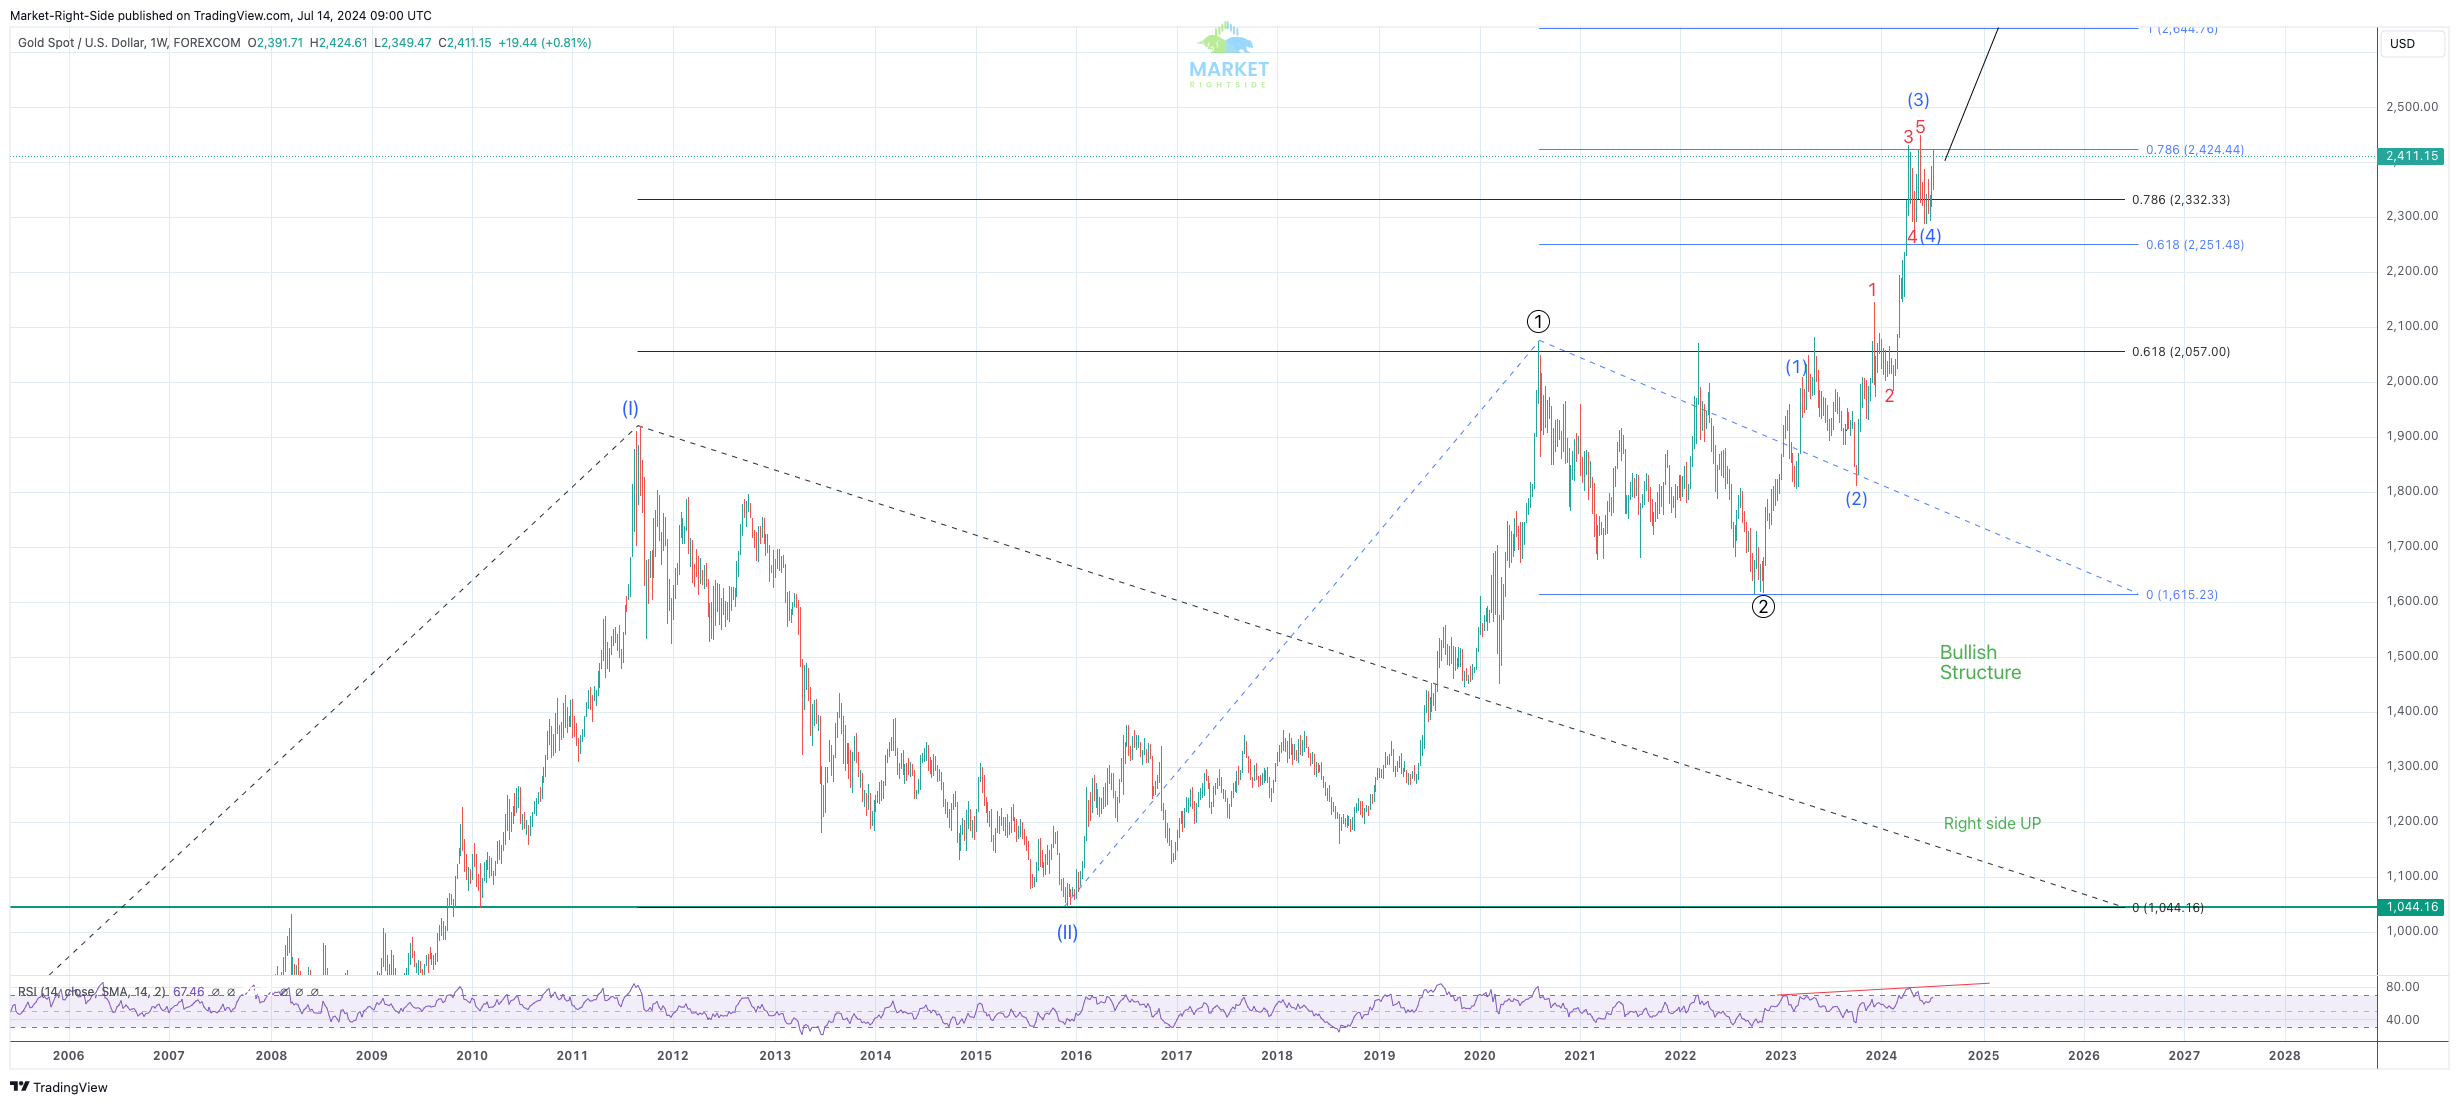
Task: Click the open value 2,391.71
Action: click(280, 43)
